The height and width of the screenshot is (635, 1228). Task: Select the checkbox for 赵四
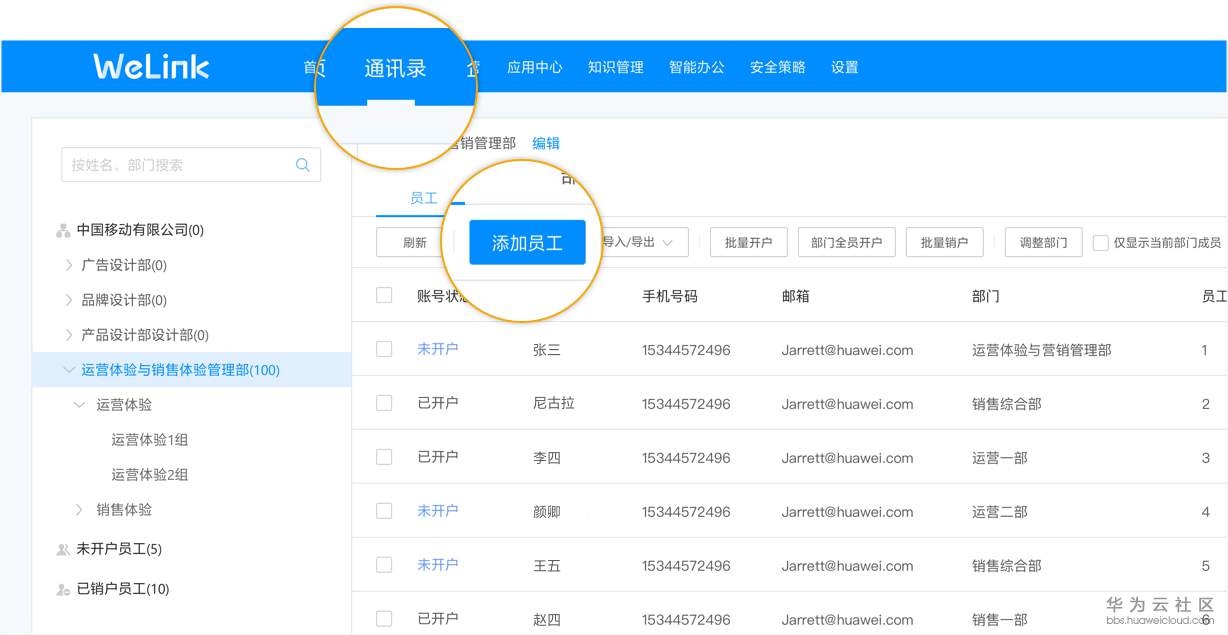384,619
